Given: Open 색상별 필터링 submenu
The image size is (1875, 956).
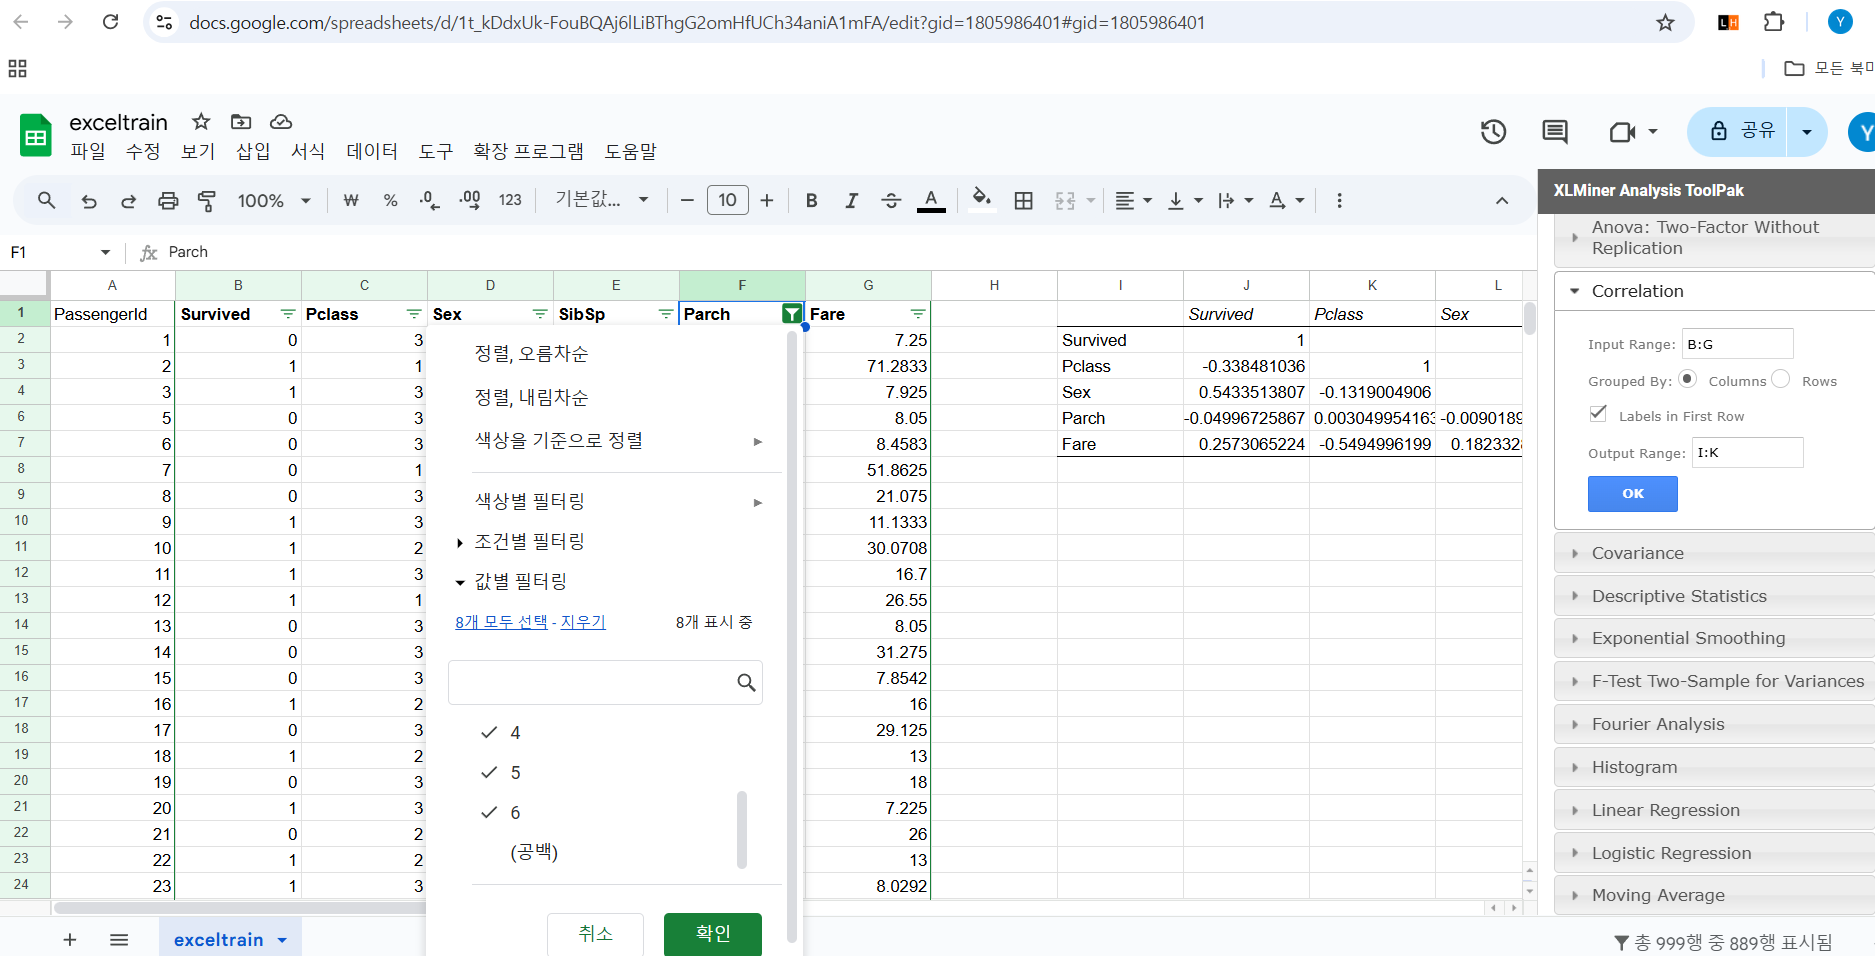Looking at the screenshot, I should [x=618, y=502].
